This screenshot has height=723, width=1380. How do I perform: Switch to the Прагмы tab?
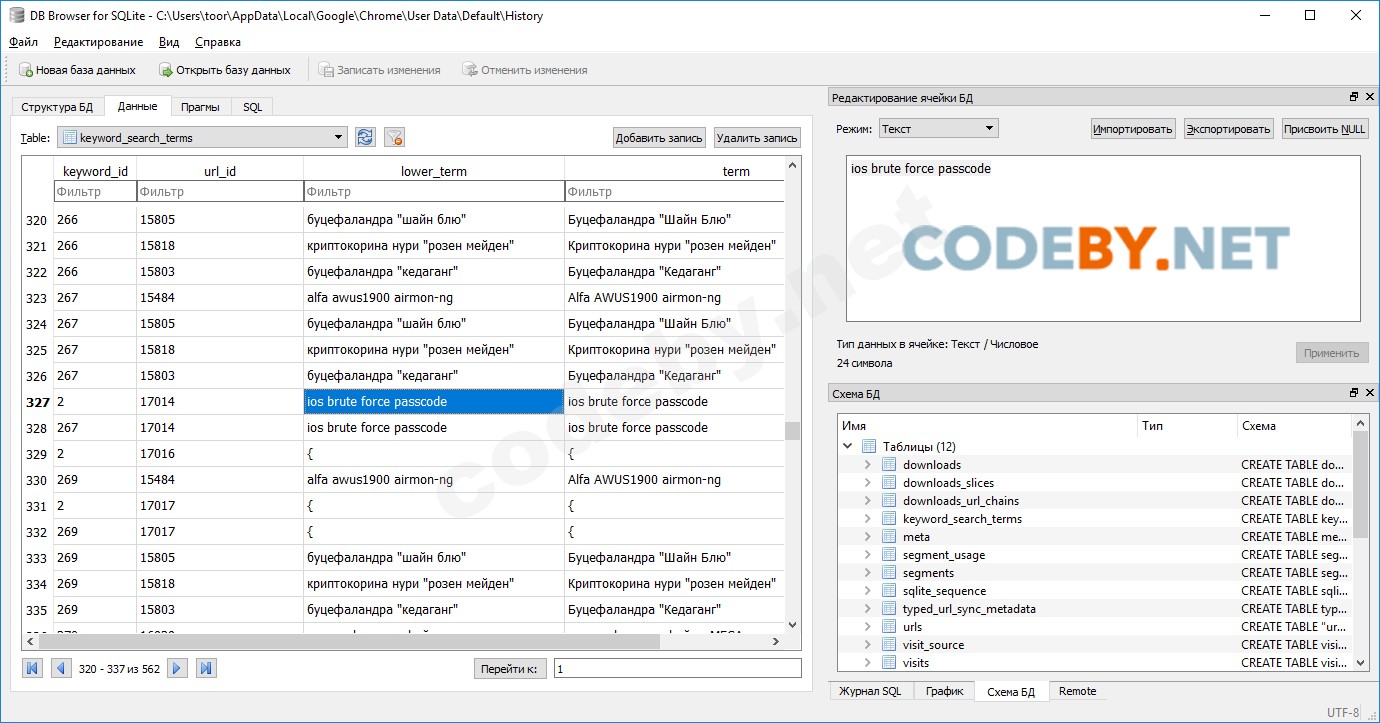click(200, 107)
